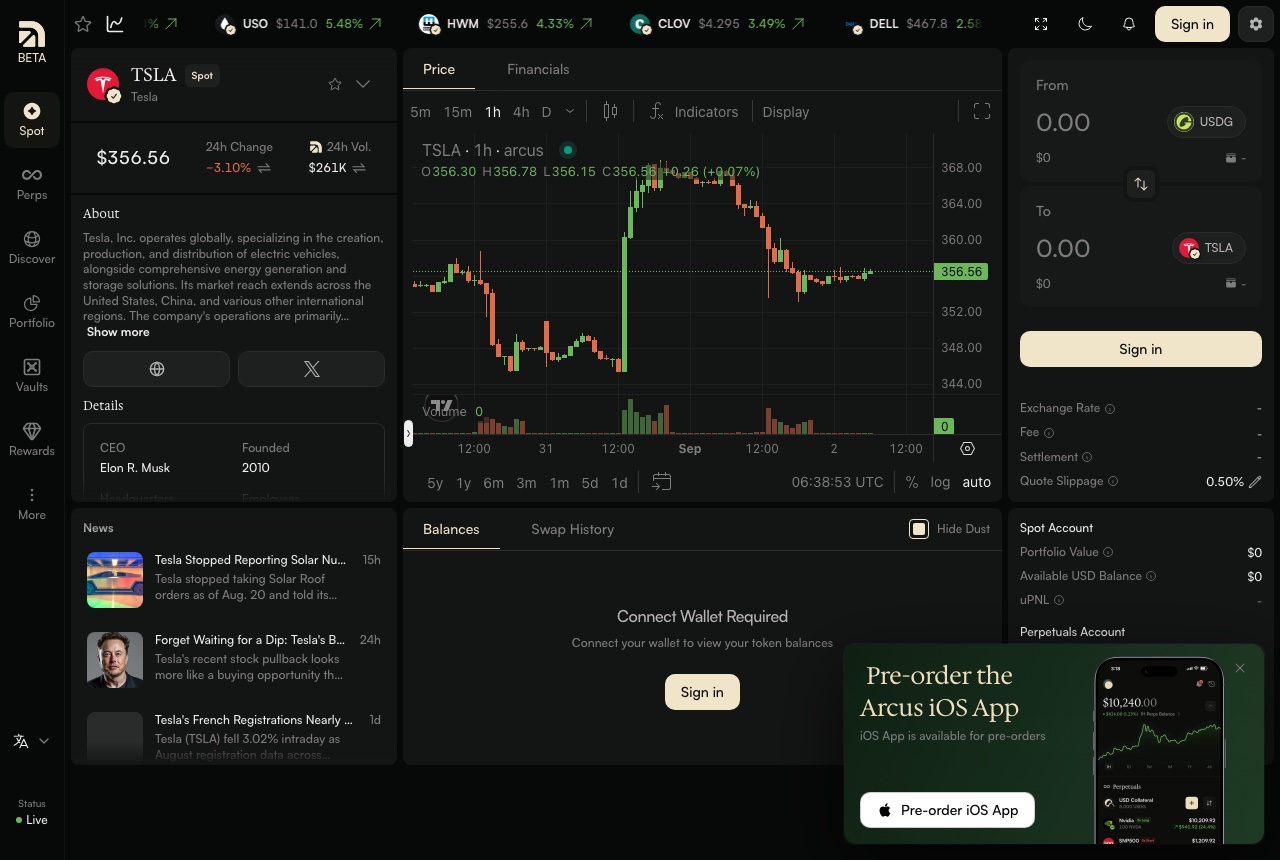This screenshot has height=860, width=1280.
Task: Open chart date range calendar
Action: 661,482
